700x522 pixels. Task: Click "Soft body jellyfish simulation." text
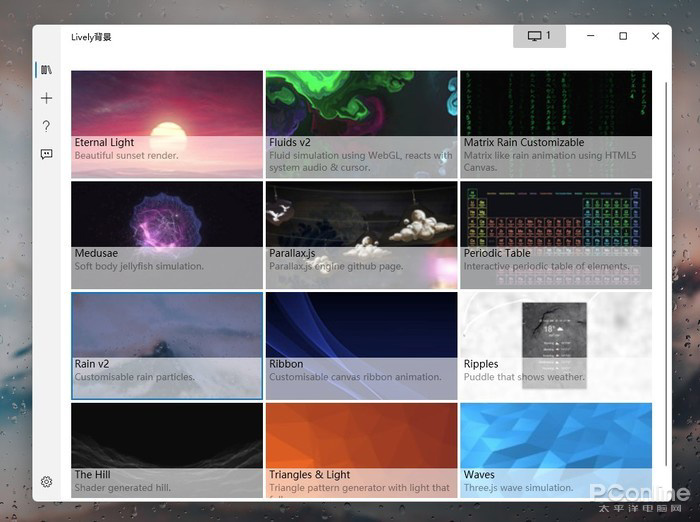(139, 266)
